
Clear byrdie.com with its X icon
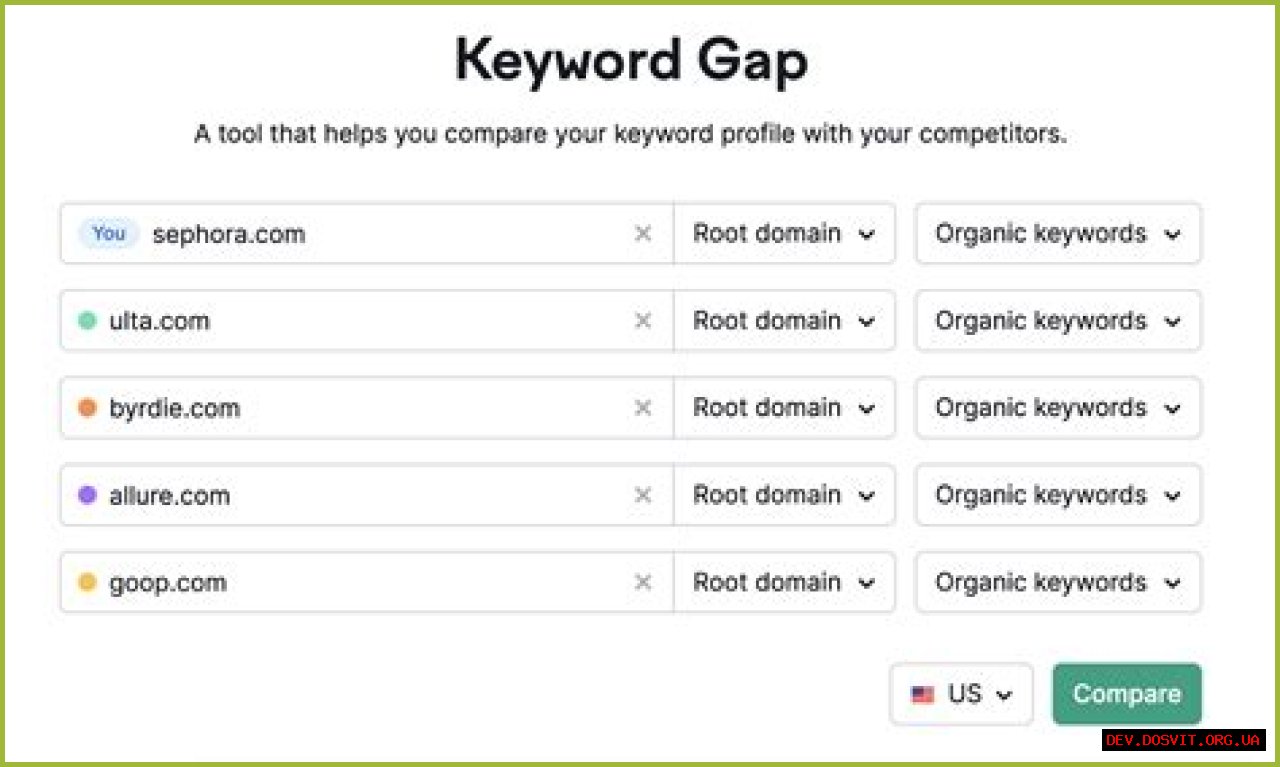[644, 408]
